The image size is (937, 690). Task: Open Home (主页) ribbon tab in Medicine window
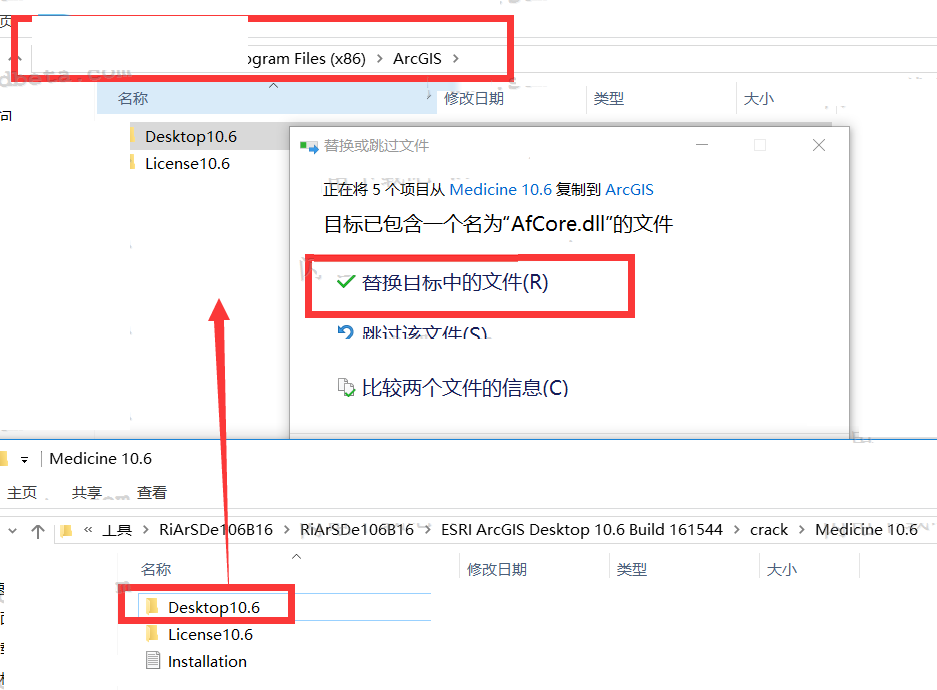22,493
